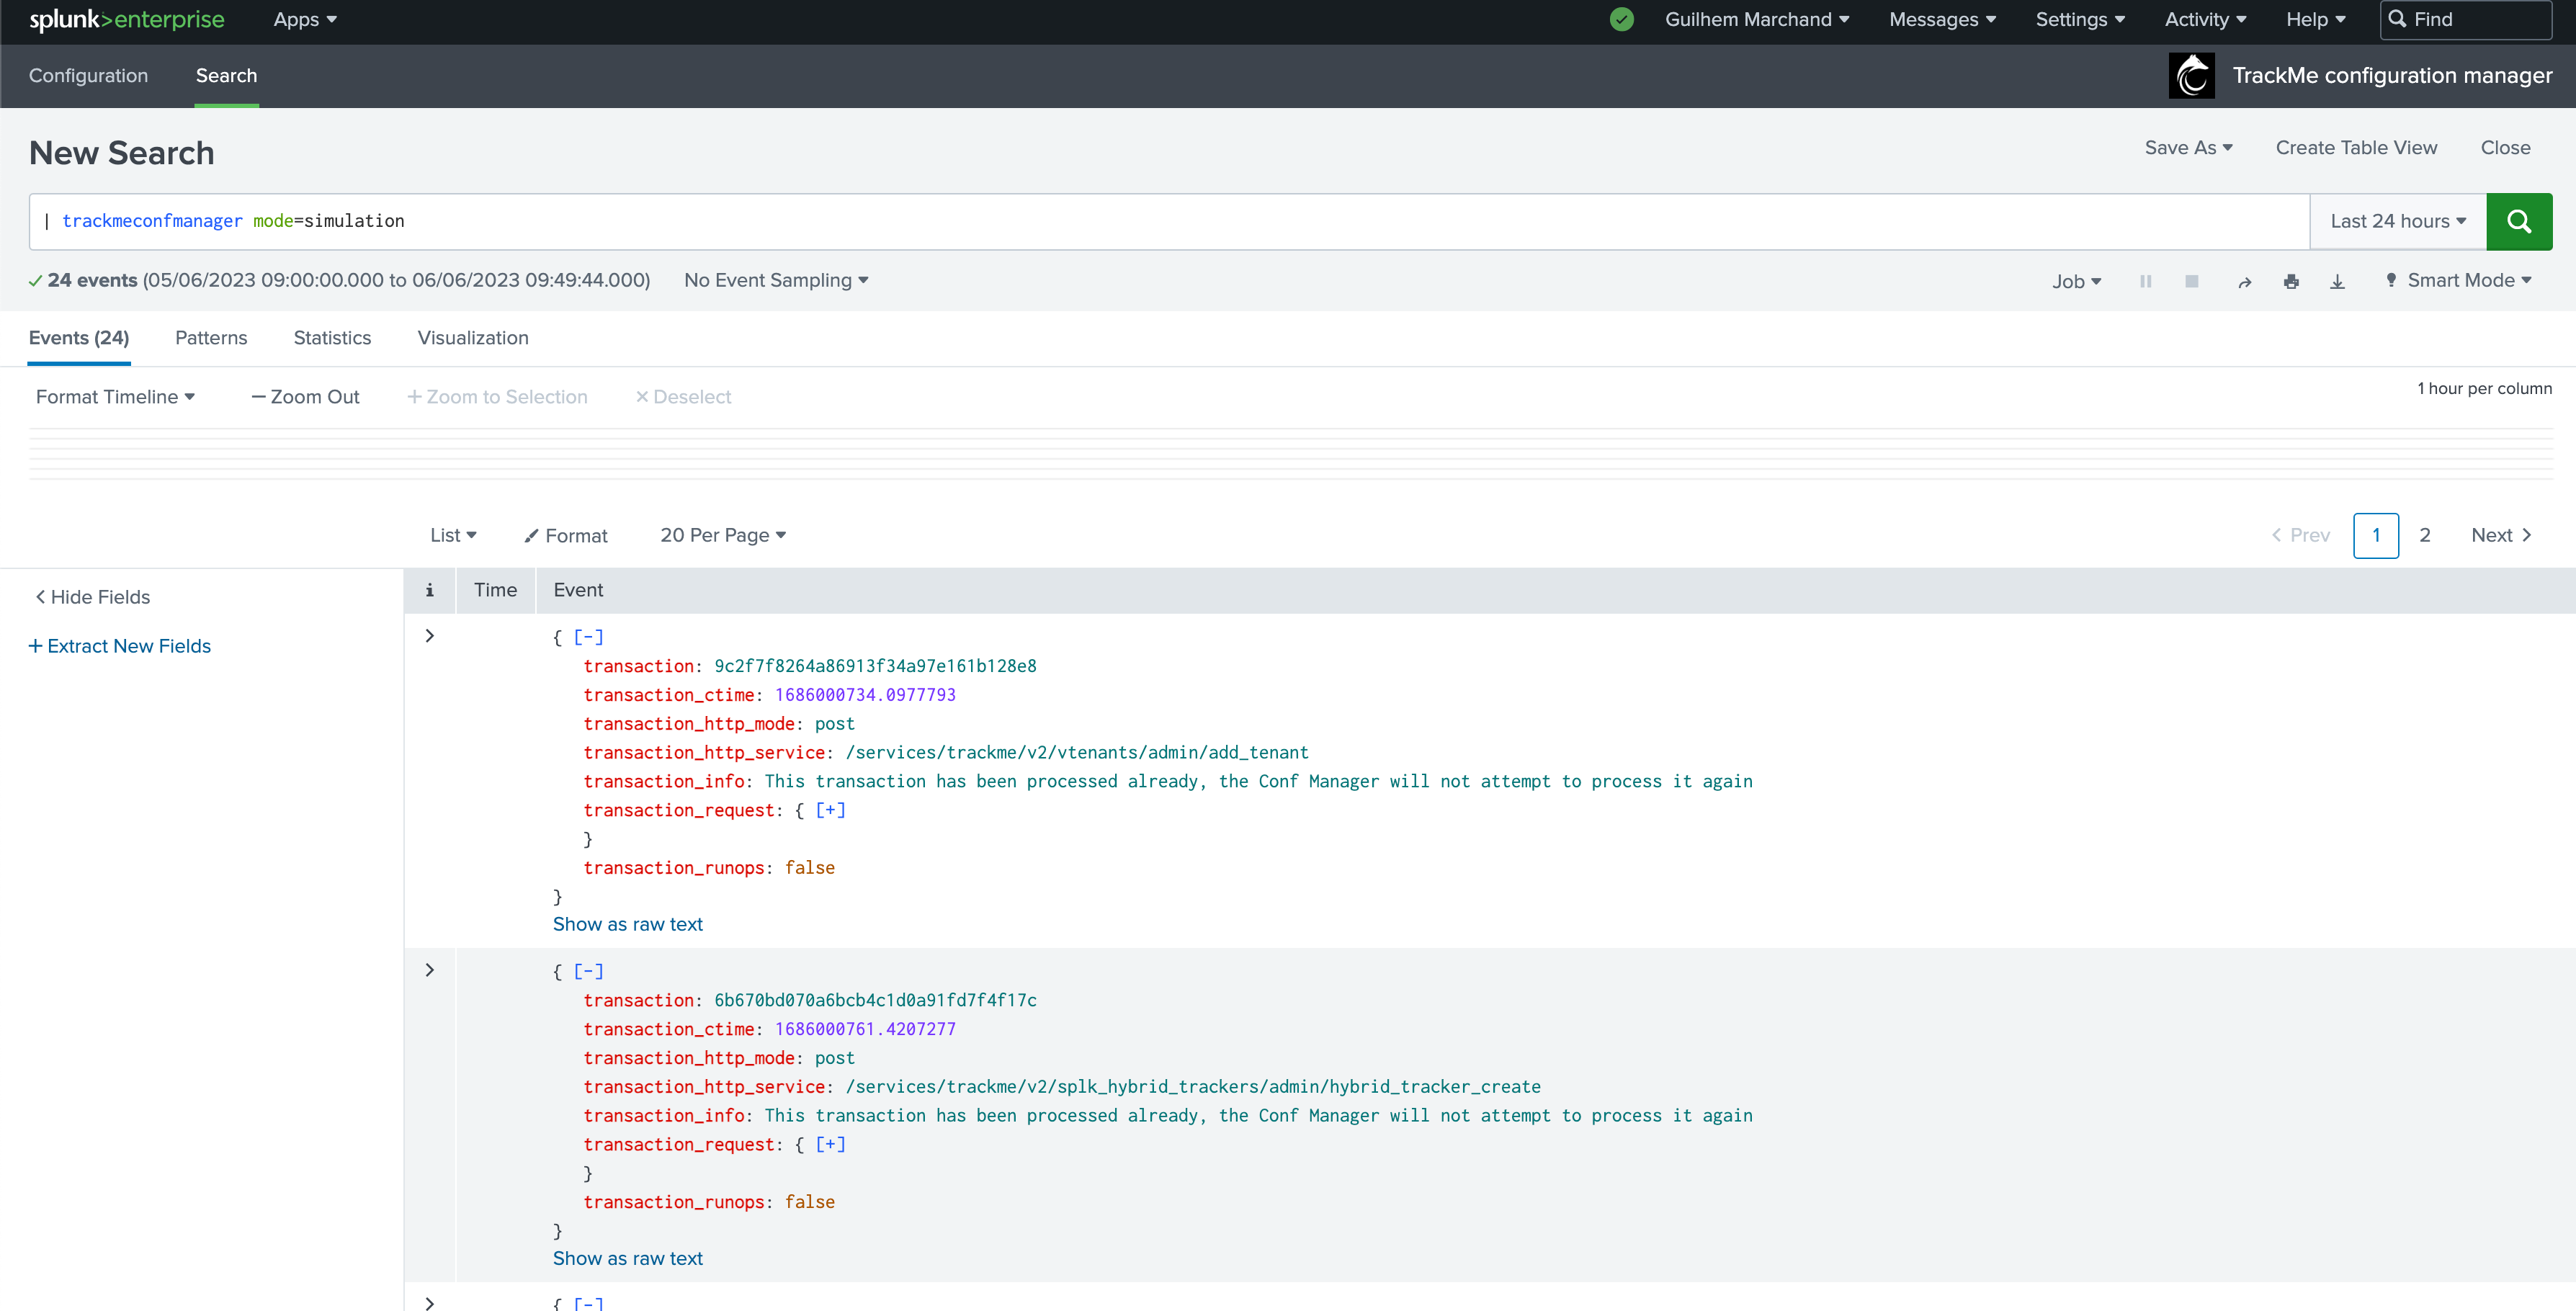Open the Job dropdown menu
This screenshot has height=1311, width=2576.
point(2076,282)
